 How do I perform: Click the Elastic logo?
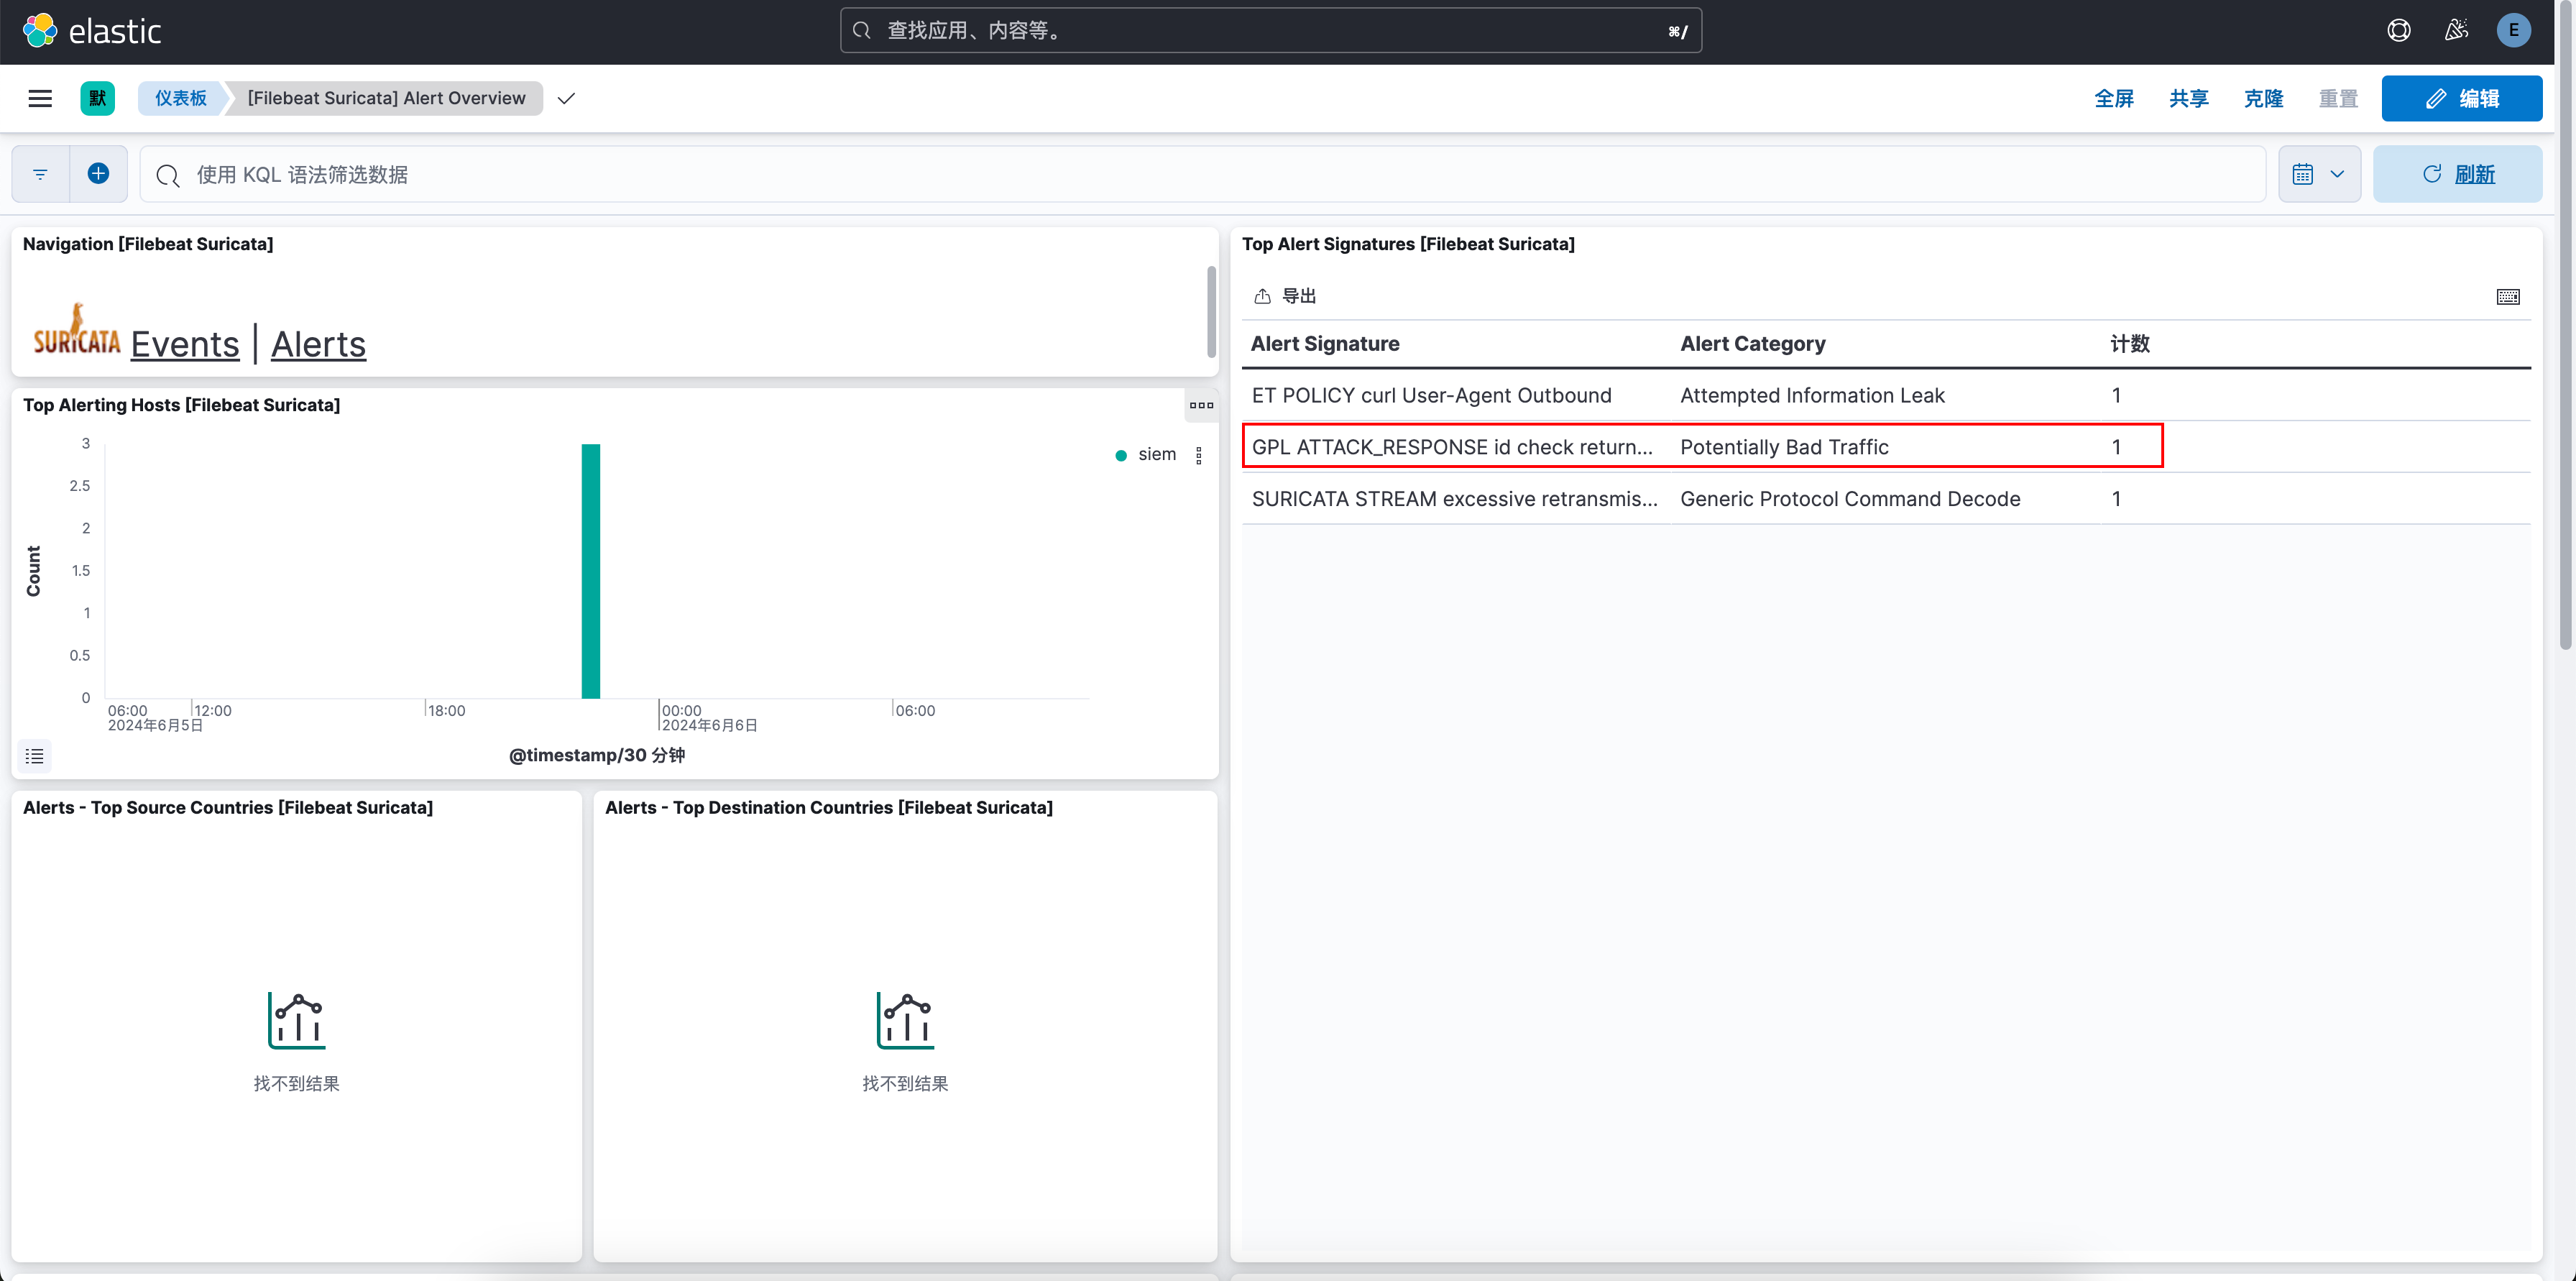pyautogui.click(x=92, y=31)
